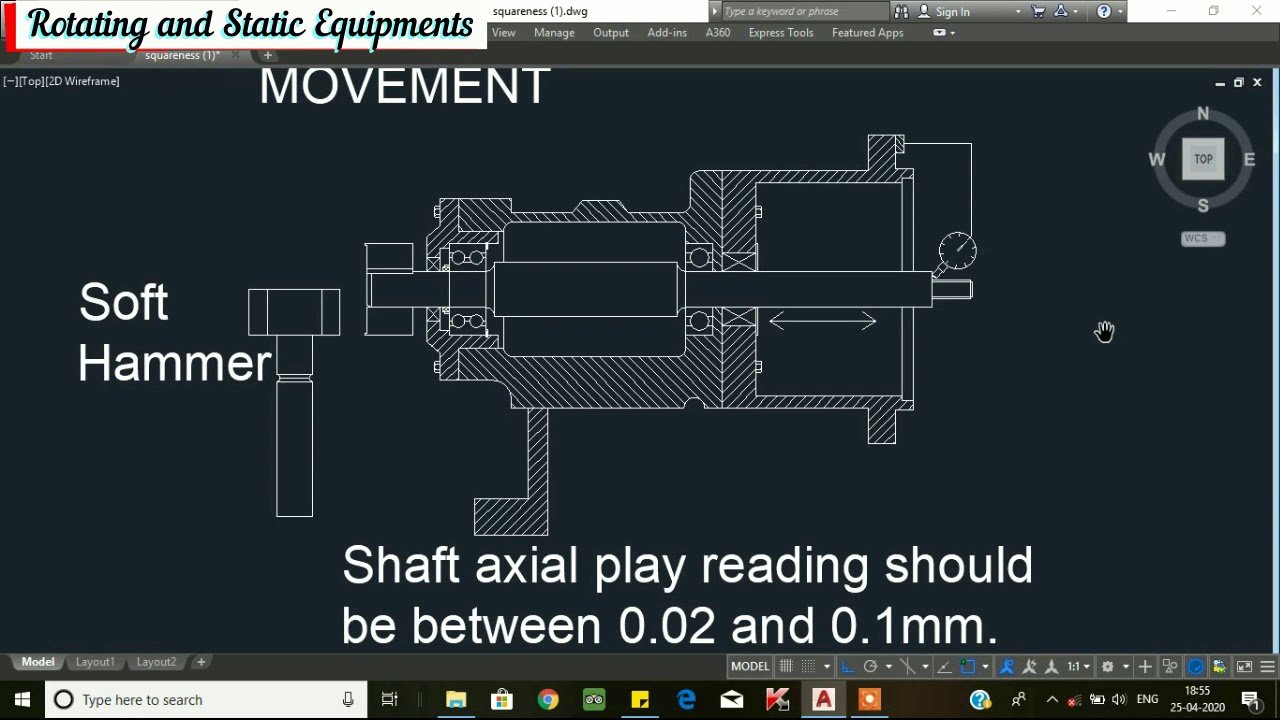Open the Autodesk App Store cart icon
The height and width of the screenshot is (720, 1280).
[x=1038, y=11]
